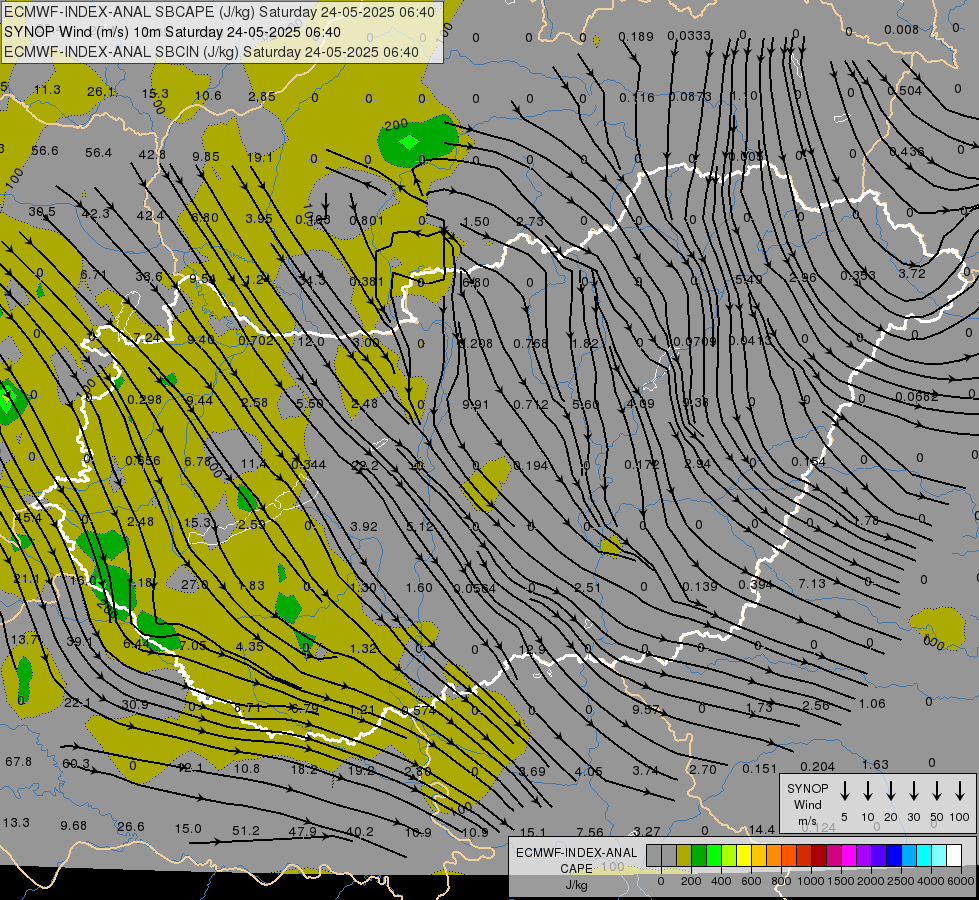This screenshot has width=979, height=900.
Task: Click the map value 0.712
Action: [531, 405]
